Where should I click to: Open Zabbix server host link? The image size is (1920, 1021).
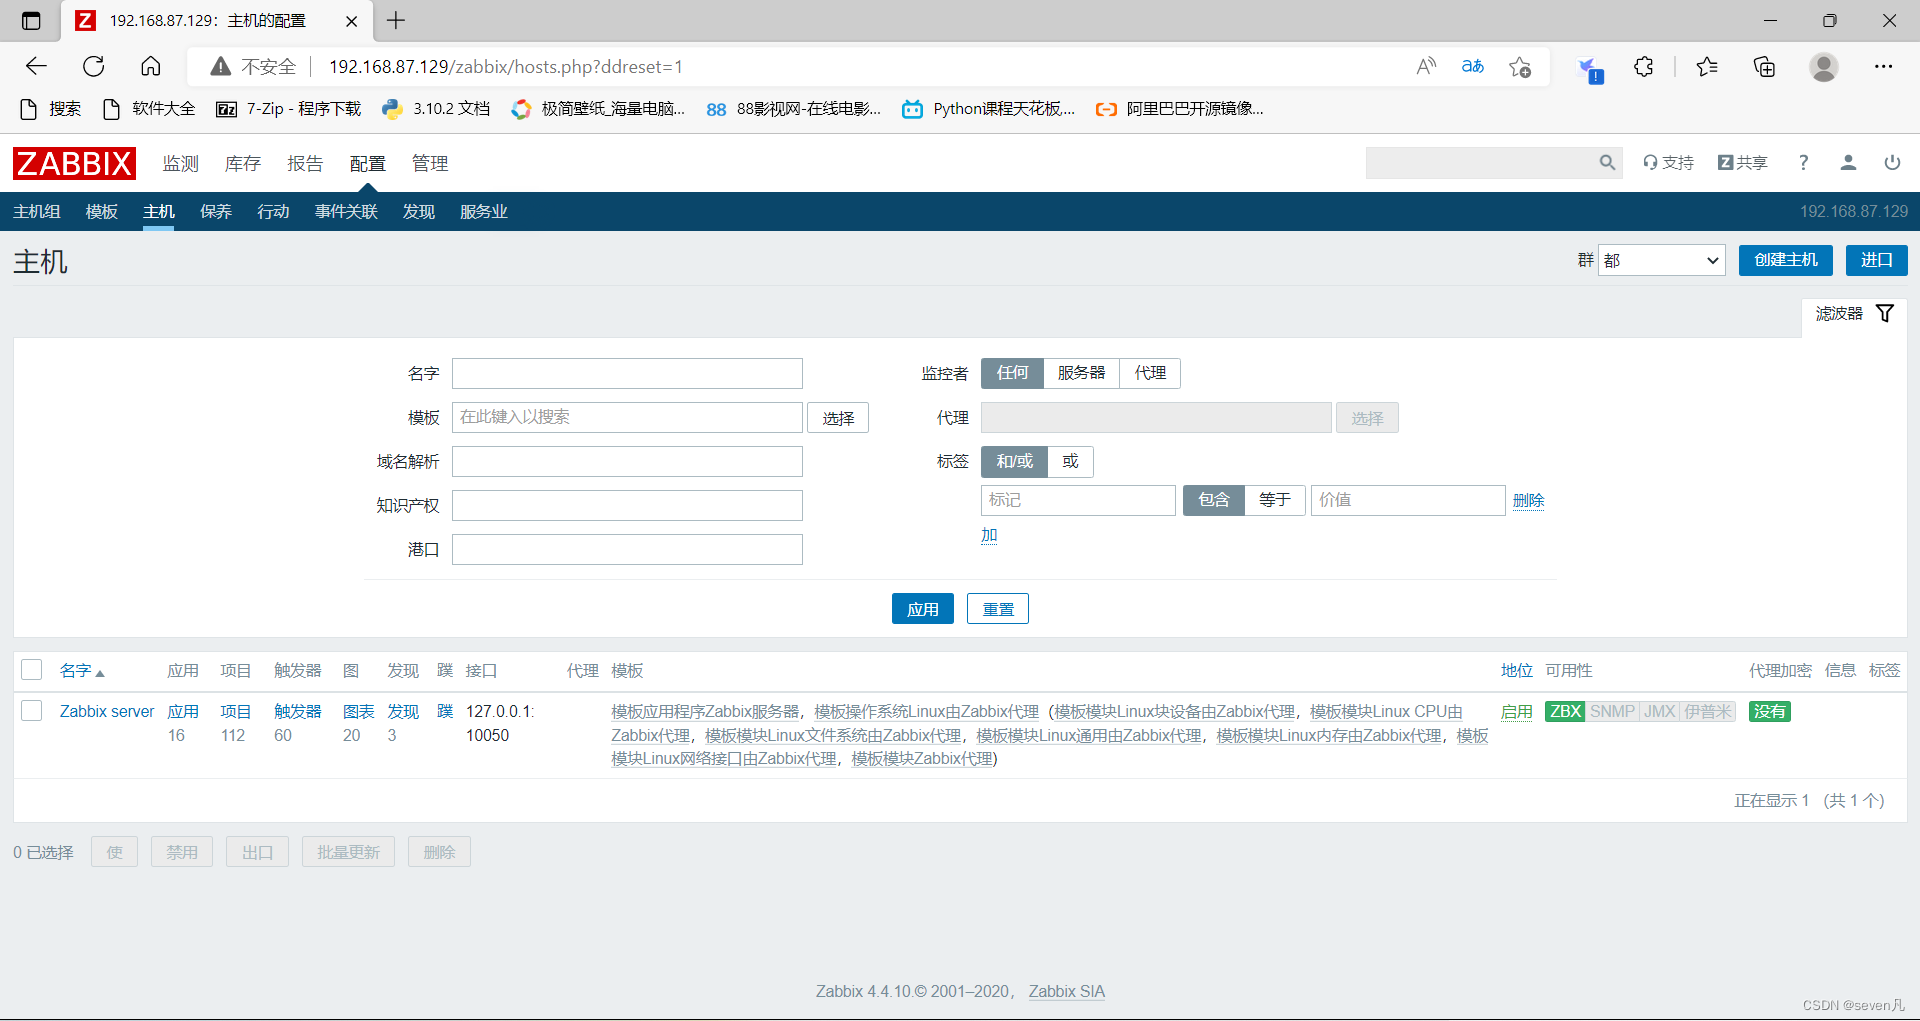(x=107, y=711)
